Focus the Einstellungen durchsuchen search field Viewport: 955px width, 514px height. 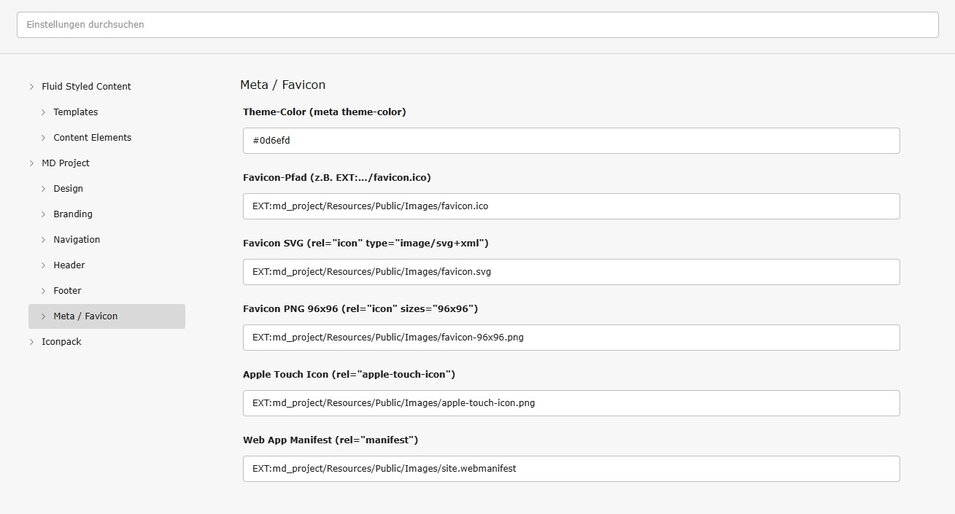pyautogui.click(x=477, y=25)
